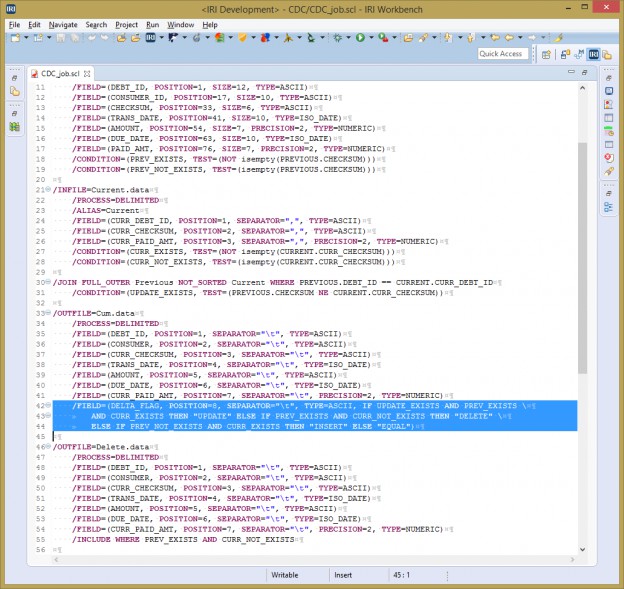Open the Back history dropdown arrow
This screenshot has height=589, width=624.
[520, 38]
